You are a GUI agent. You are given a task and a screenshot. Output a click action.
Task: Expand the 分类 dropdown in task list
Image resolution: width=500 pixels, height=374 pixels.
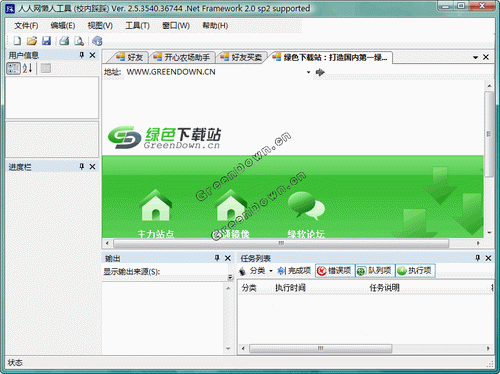[x=271, y=271]
